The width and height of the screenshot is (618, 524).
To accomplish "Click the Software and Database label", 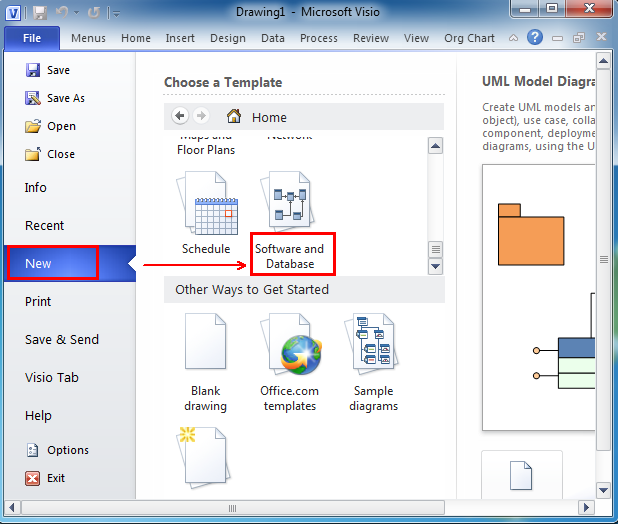I will [290, 256].
